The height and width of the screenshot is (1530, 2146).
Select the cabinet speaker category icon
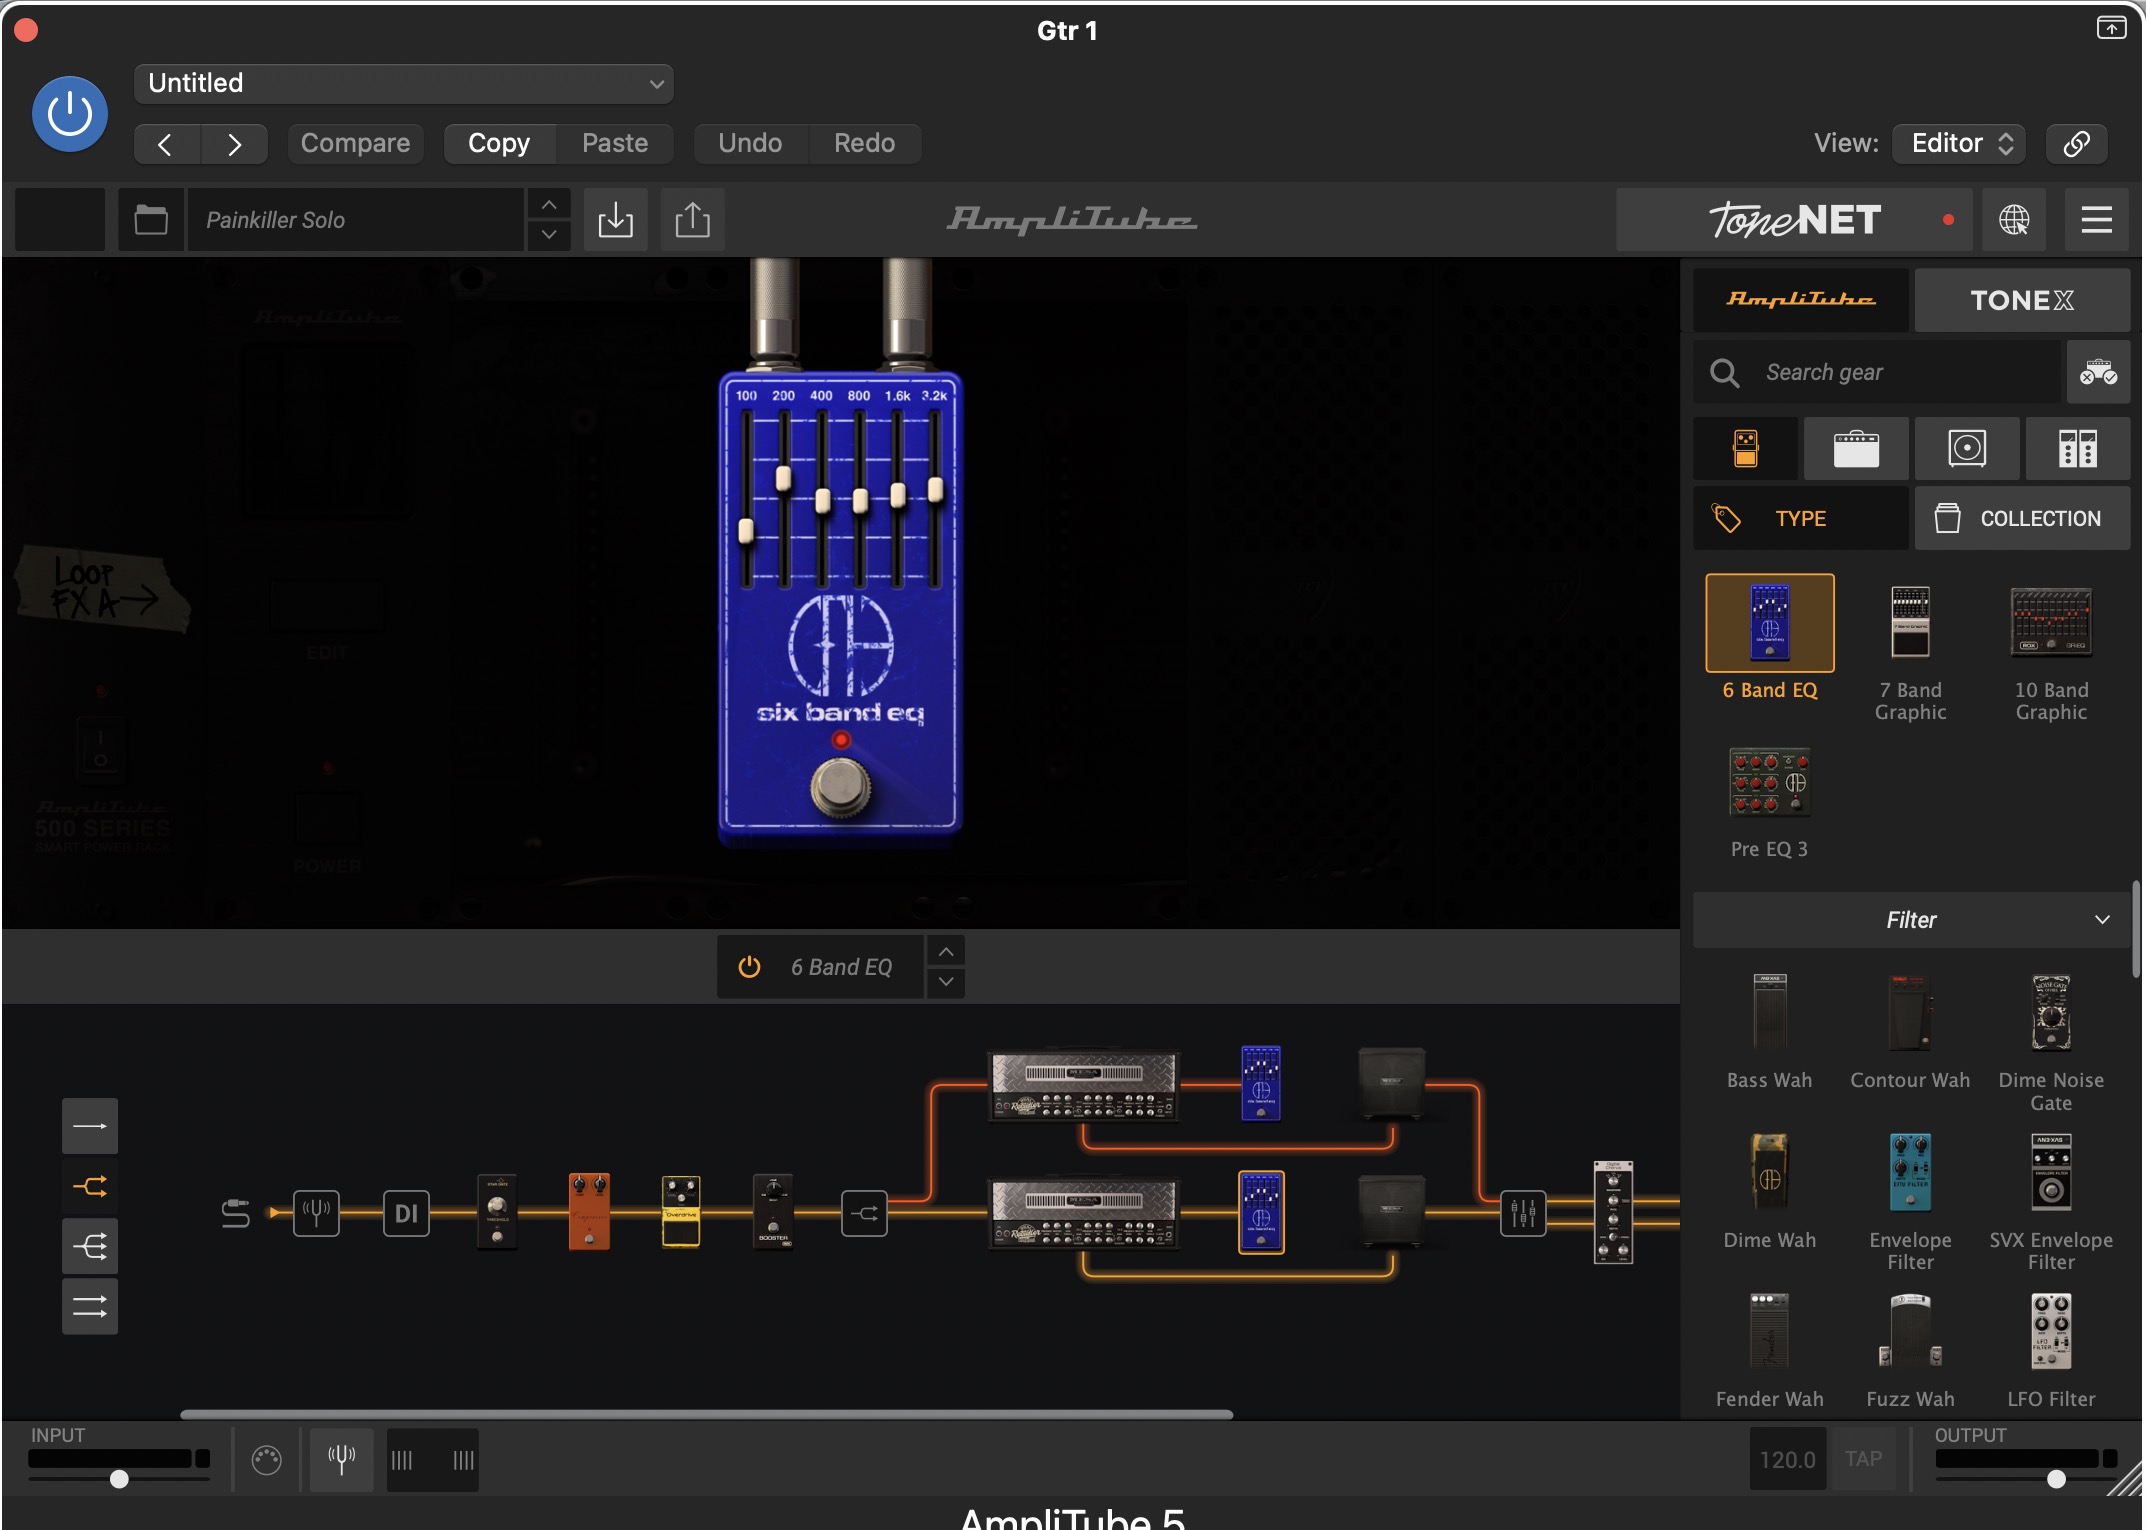point(1967,448)
